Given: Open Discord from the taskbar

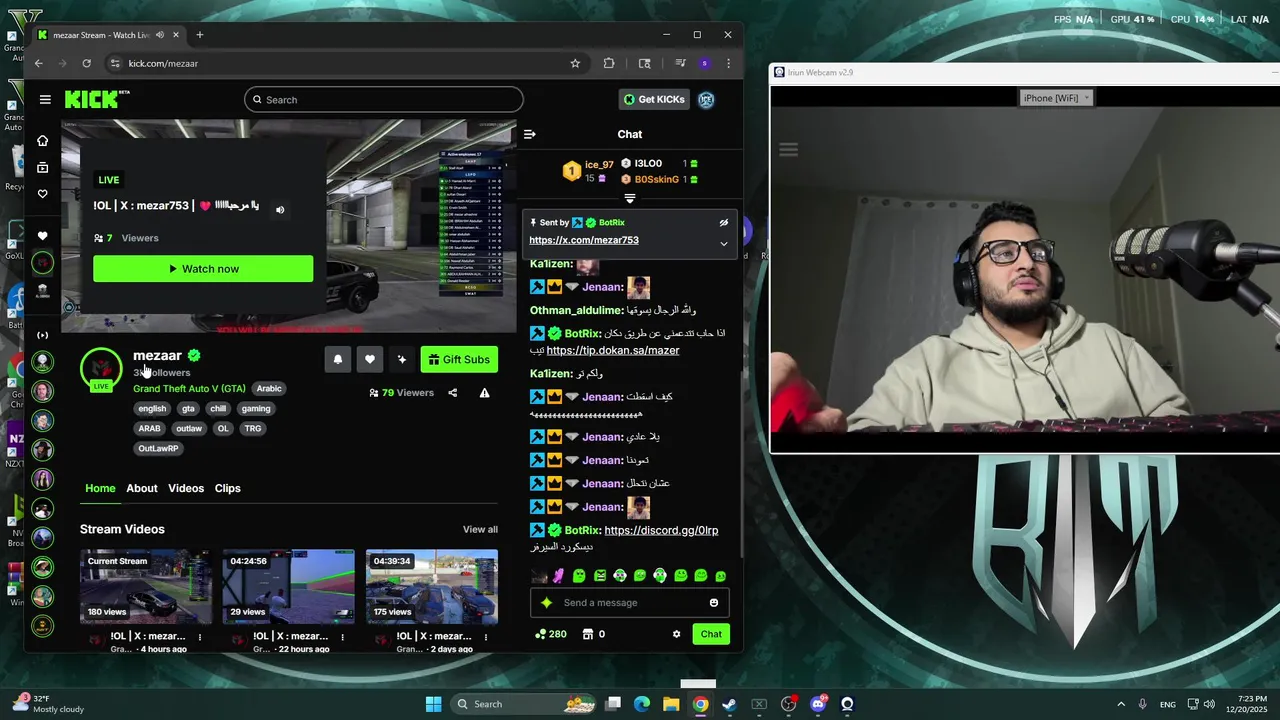Looking at the screenshot, I should pos(818,704).
